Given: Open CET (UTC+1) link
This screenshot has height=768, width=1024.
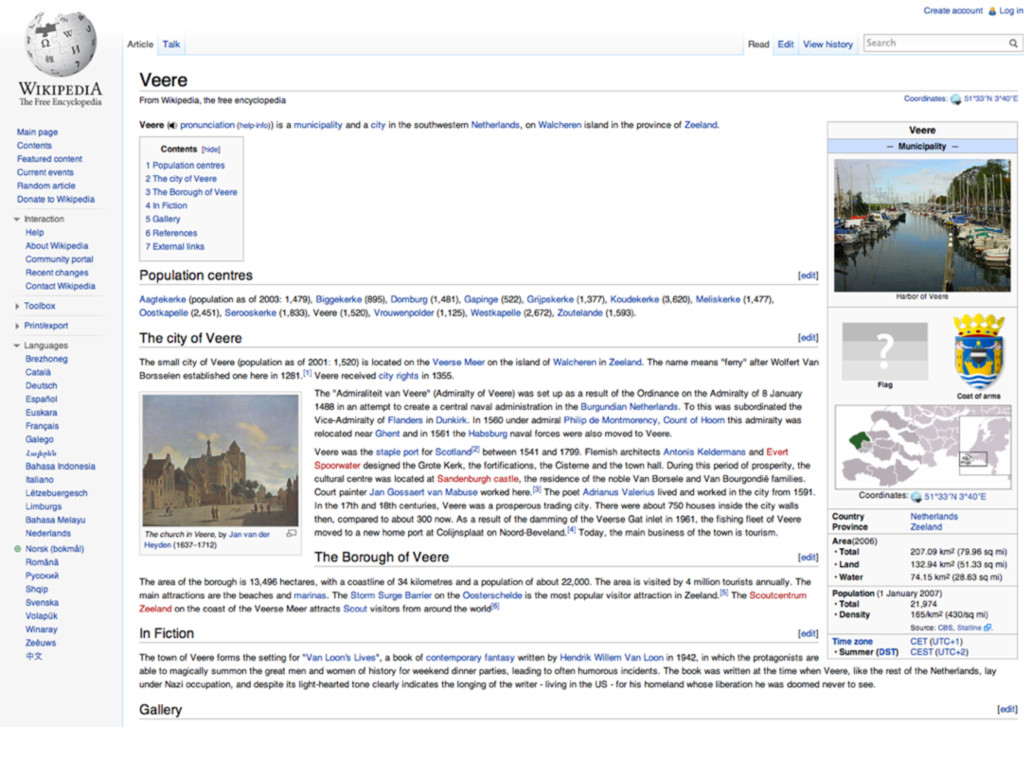Looking at the screenshot, I should (936, 642).
